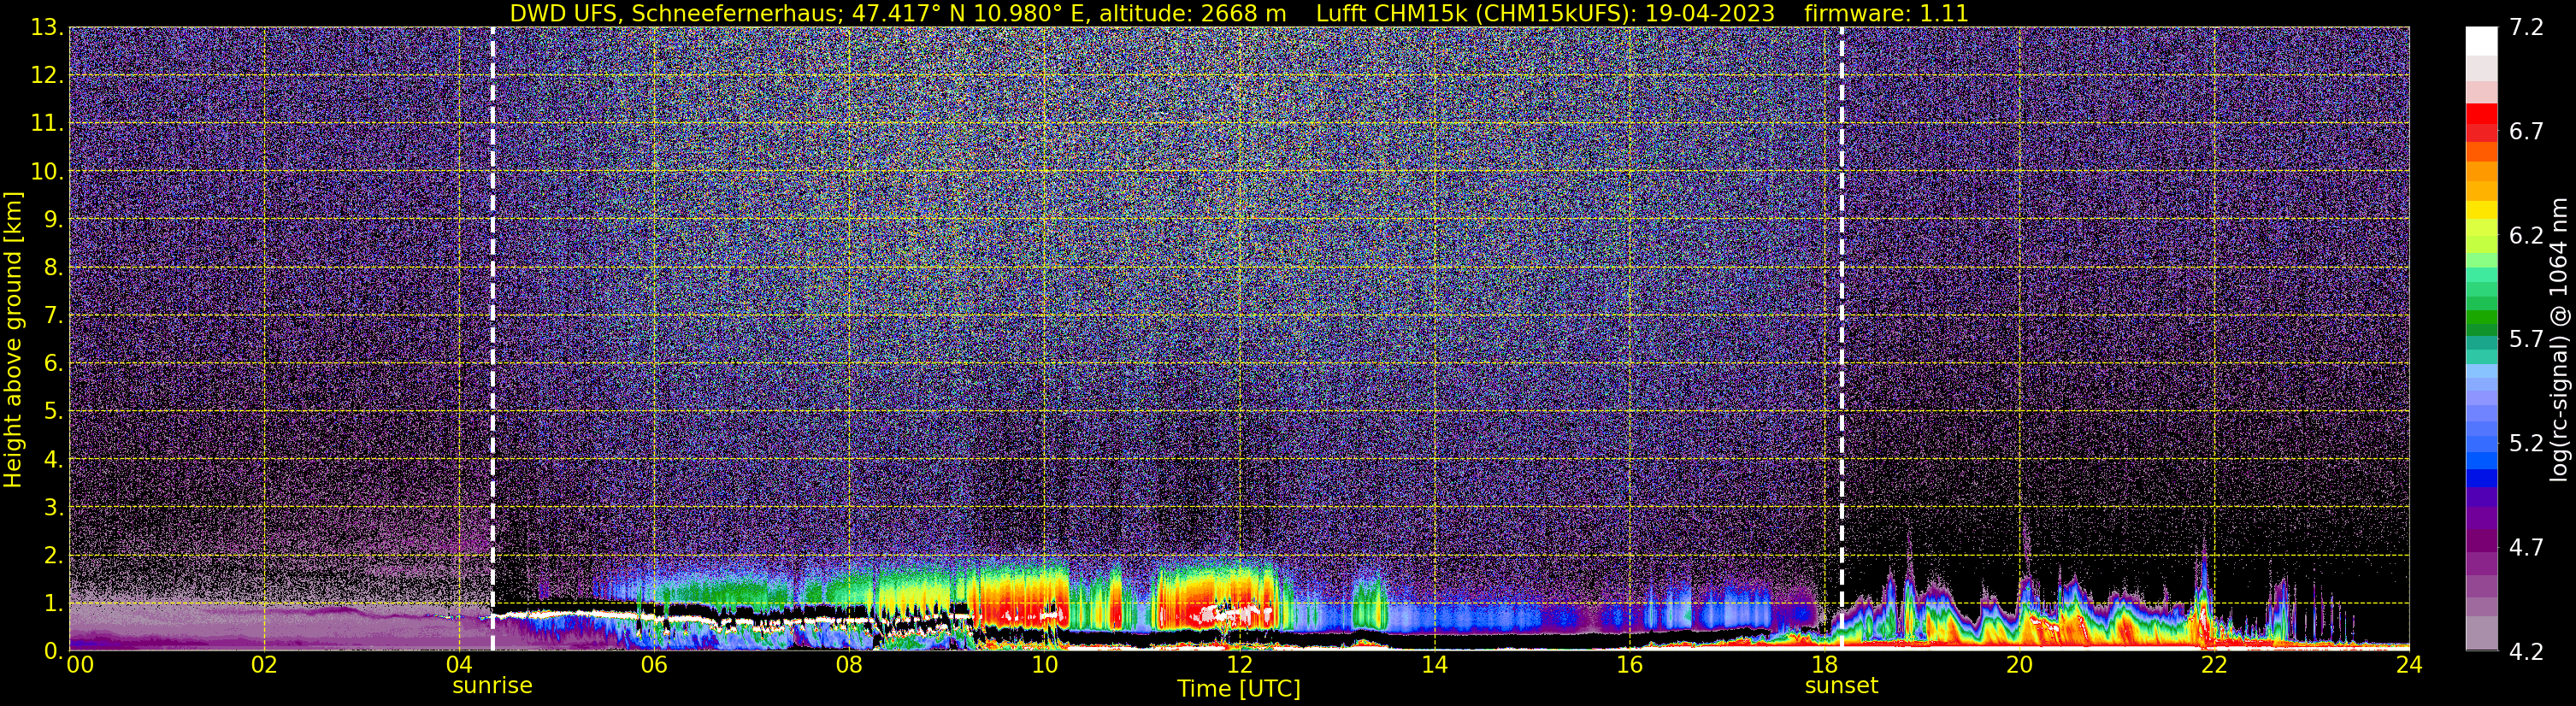Click the height tick label '7.'
2576x706 pixels.
click(53, 315)
